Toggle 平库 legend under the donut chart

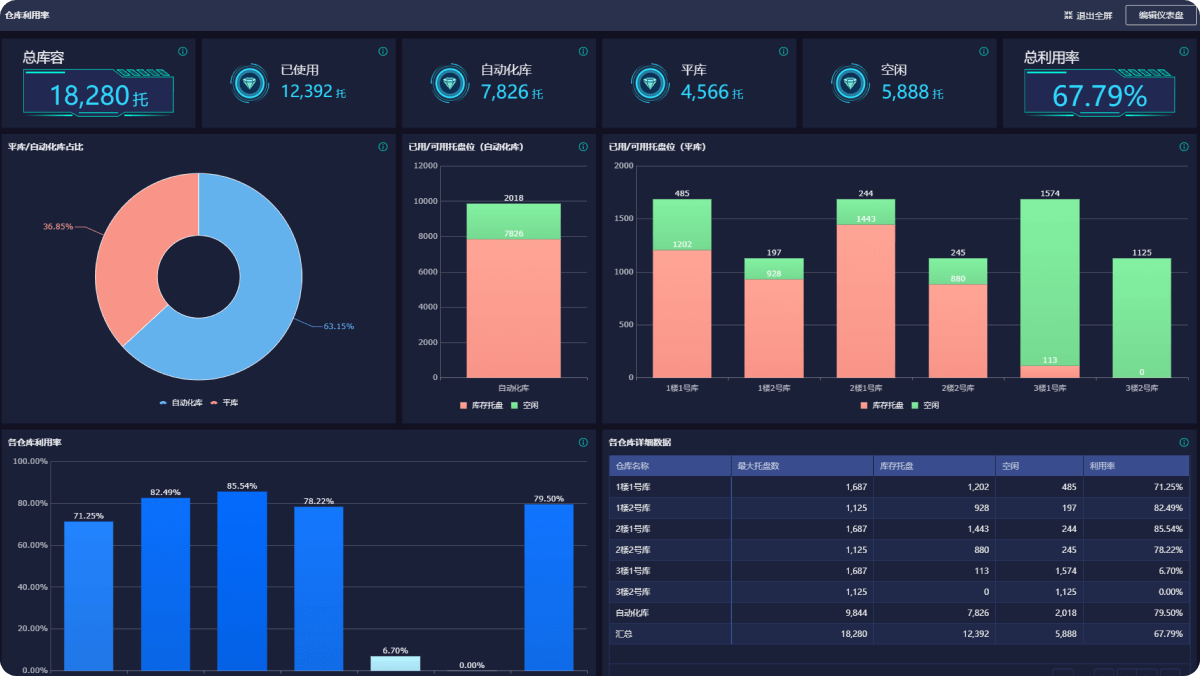point(224,403)
